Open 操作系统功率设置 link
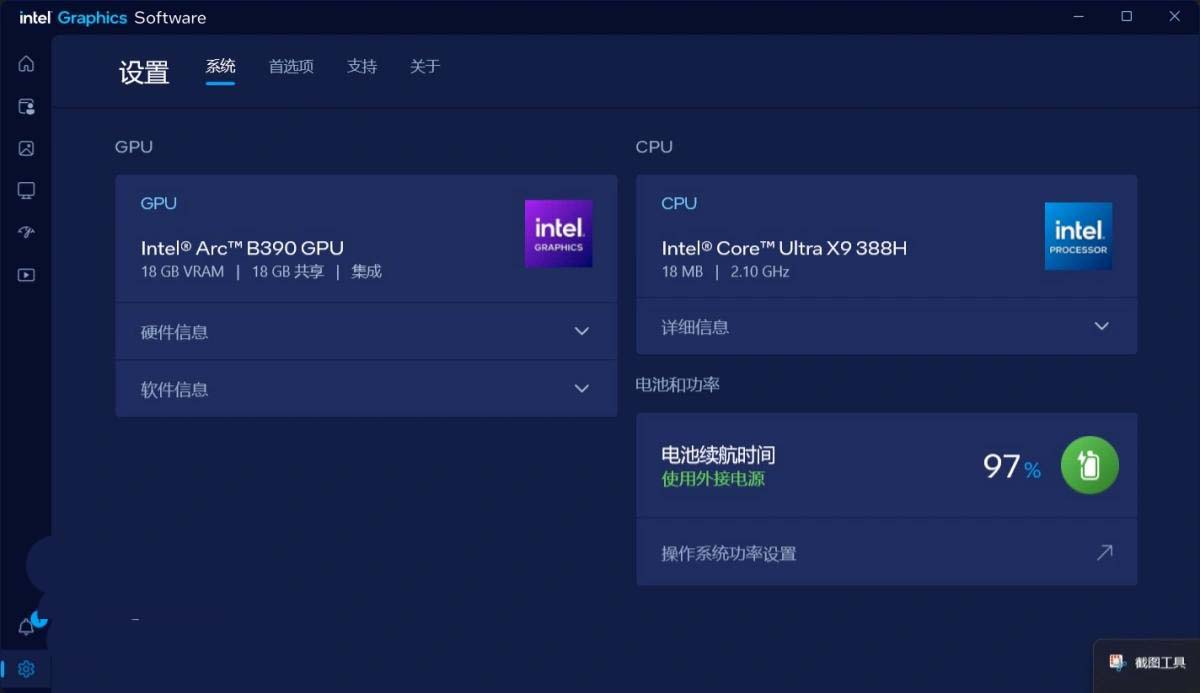 click(x=886, y=552)
